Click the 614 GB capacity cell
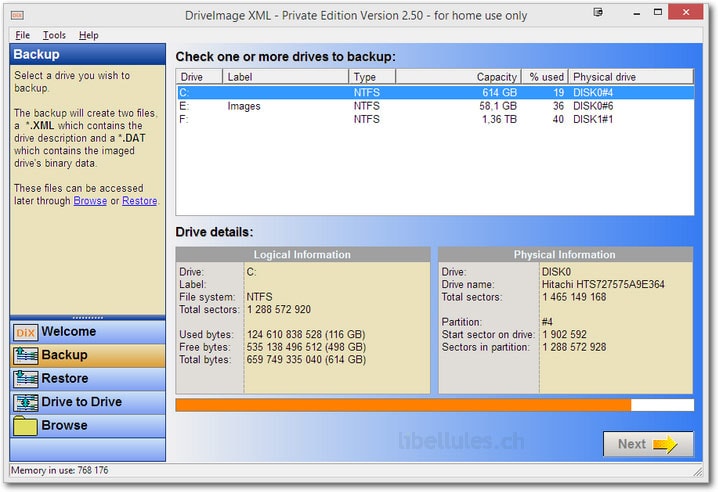 500,93
